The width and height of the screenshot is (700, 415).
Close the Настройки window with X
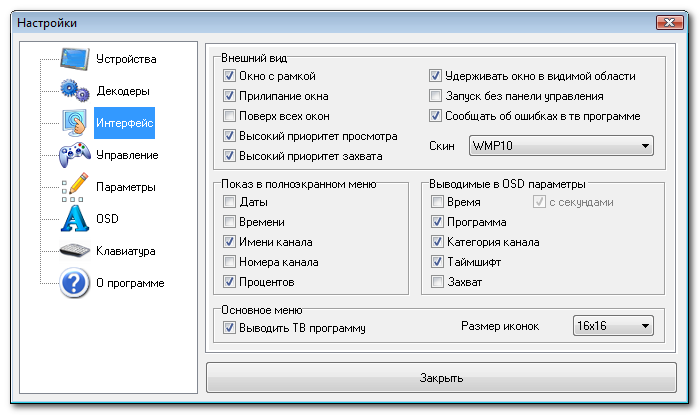coord(669,22)
